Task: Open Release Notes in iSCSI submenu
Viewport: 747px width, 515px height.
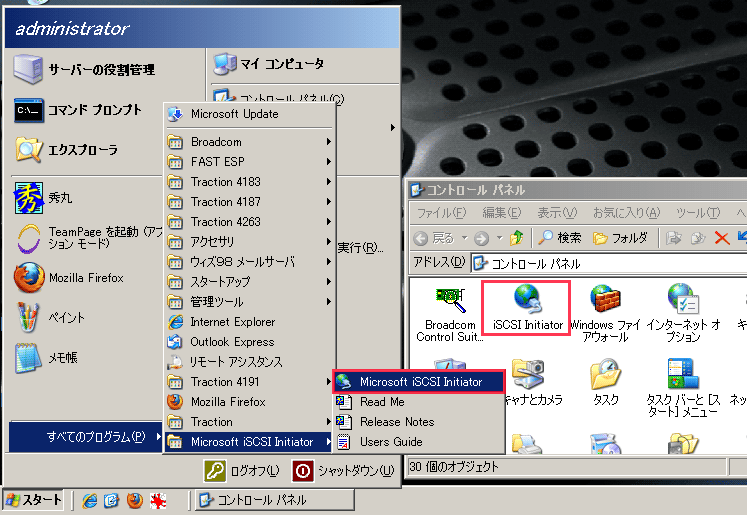Action: tap(418, 422)
